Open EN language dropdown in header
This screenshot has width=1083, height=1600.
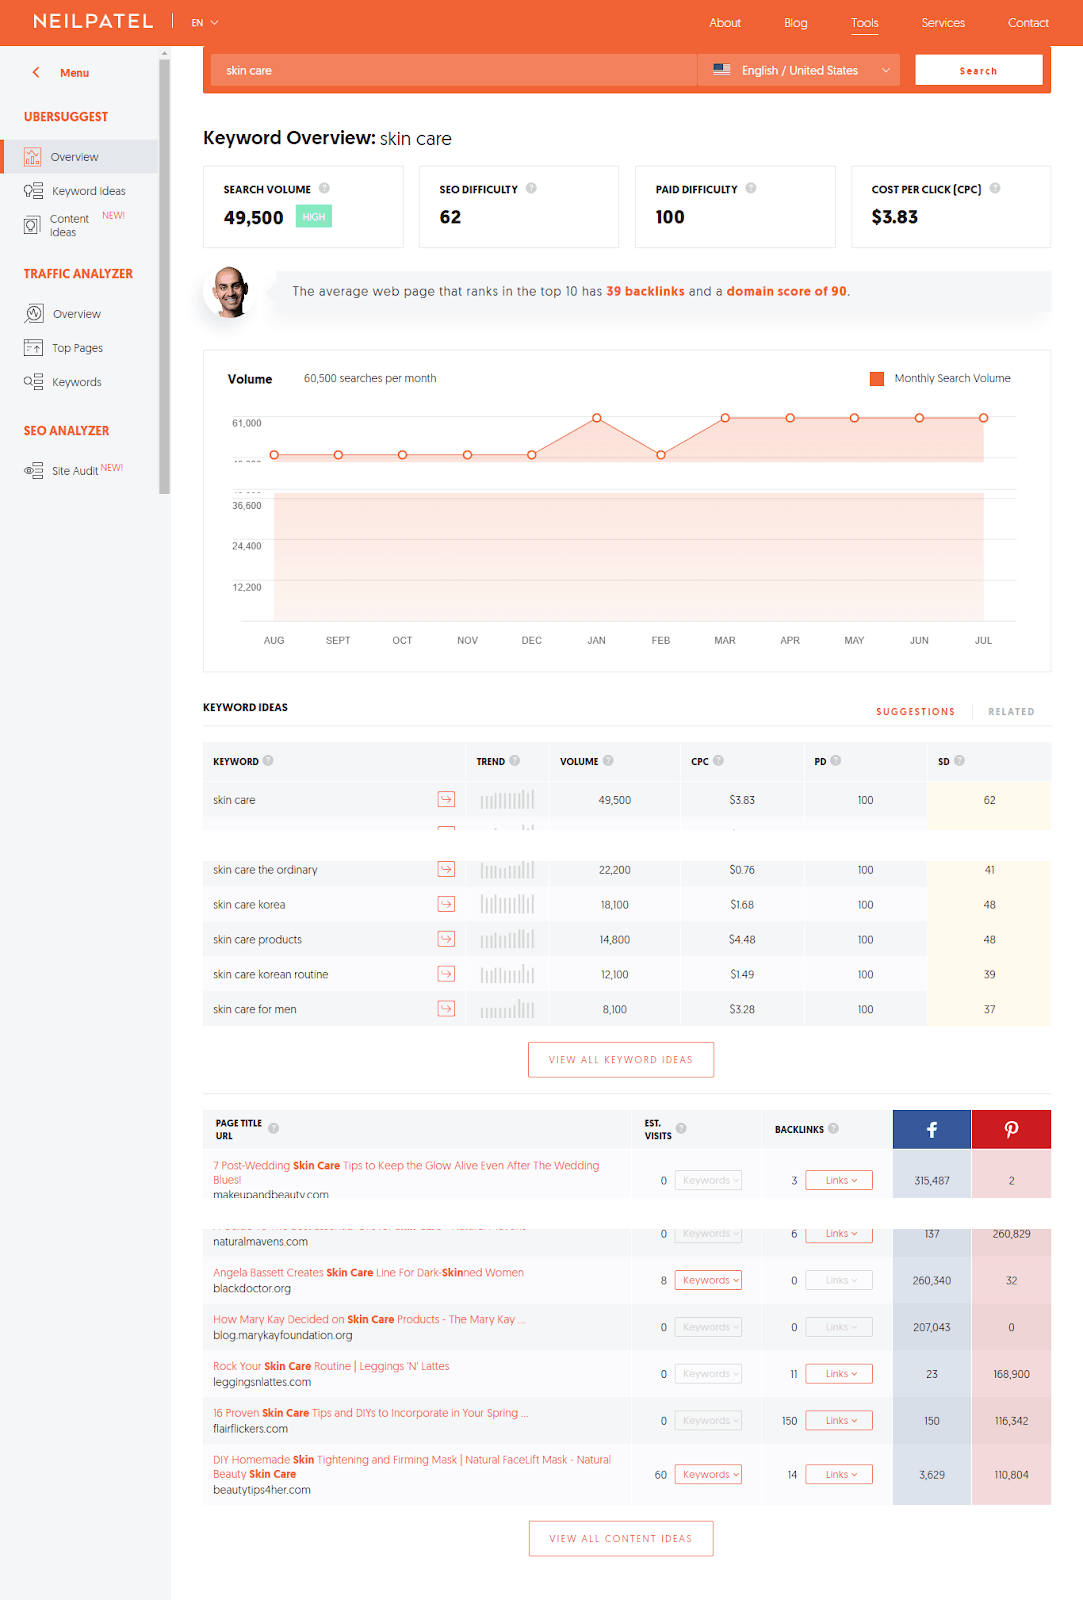(205, 22)
